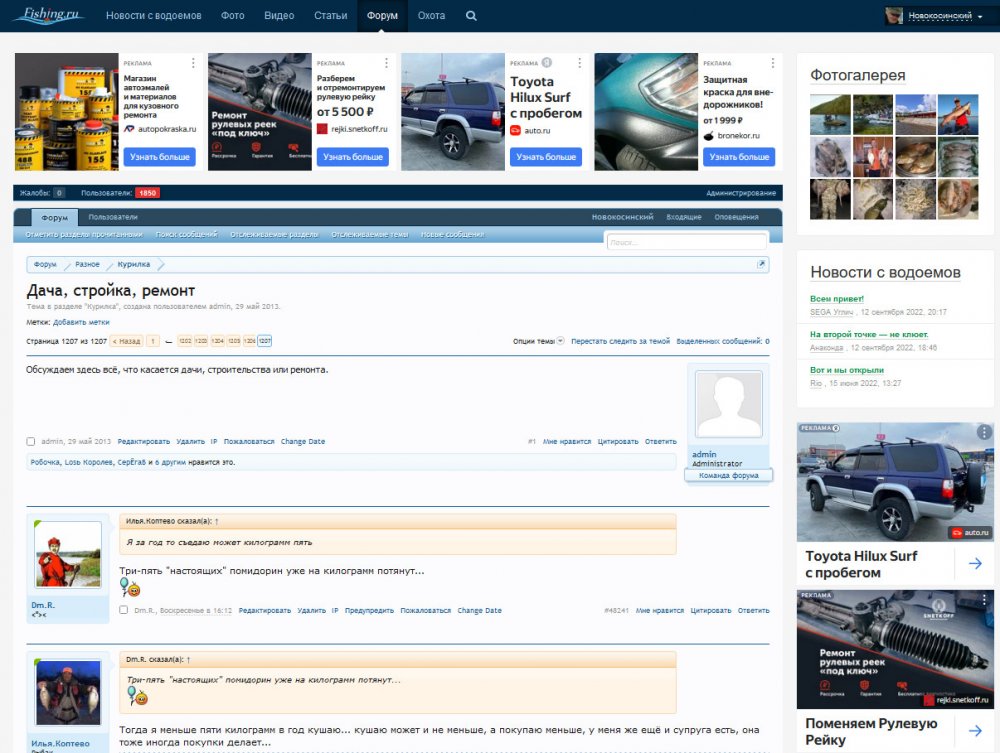Tick the checkbox on admin's first post

point(31,441)
